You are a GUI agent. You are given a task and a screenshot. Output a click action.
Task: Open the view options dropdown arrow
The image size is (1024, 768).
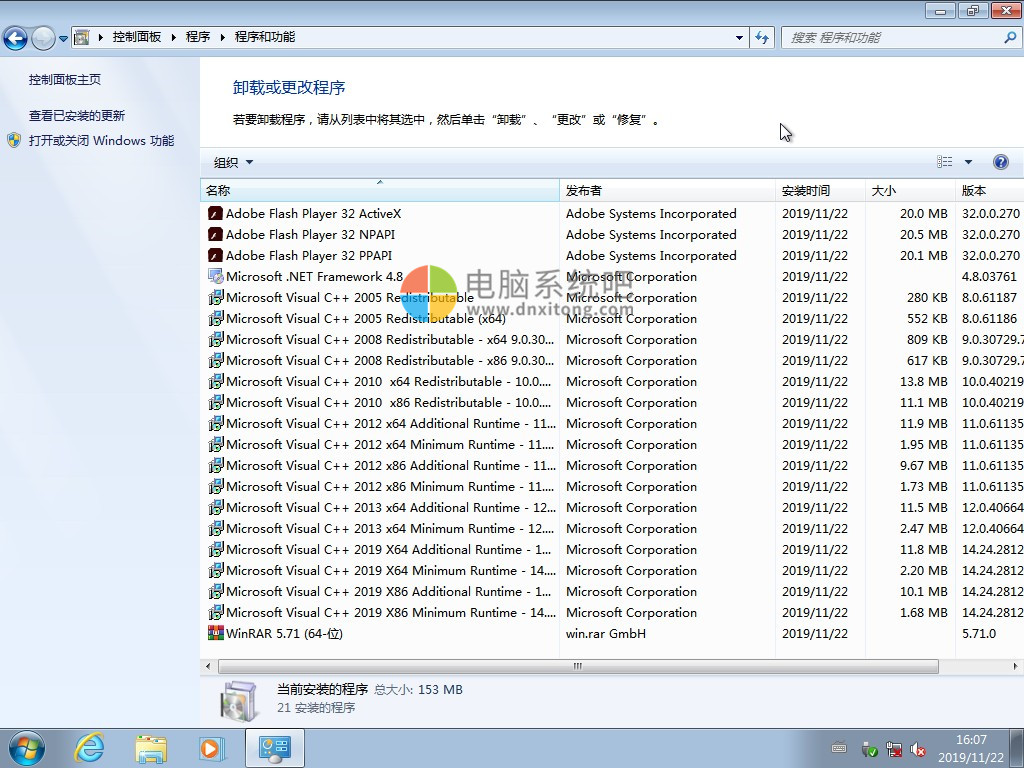point(968,162)
